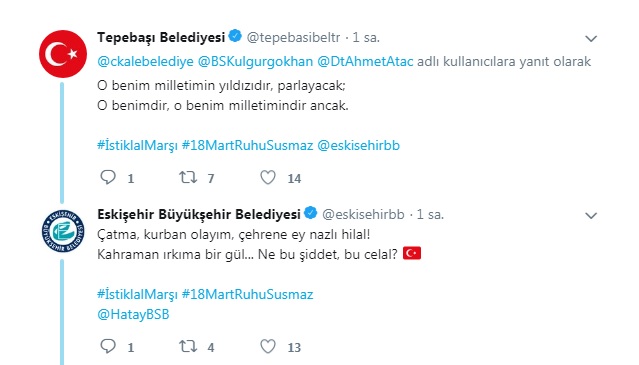Expand the Eskişehir tweet options chevron
639x365 pixels.
point(591,215)
